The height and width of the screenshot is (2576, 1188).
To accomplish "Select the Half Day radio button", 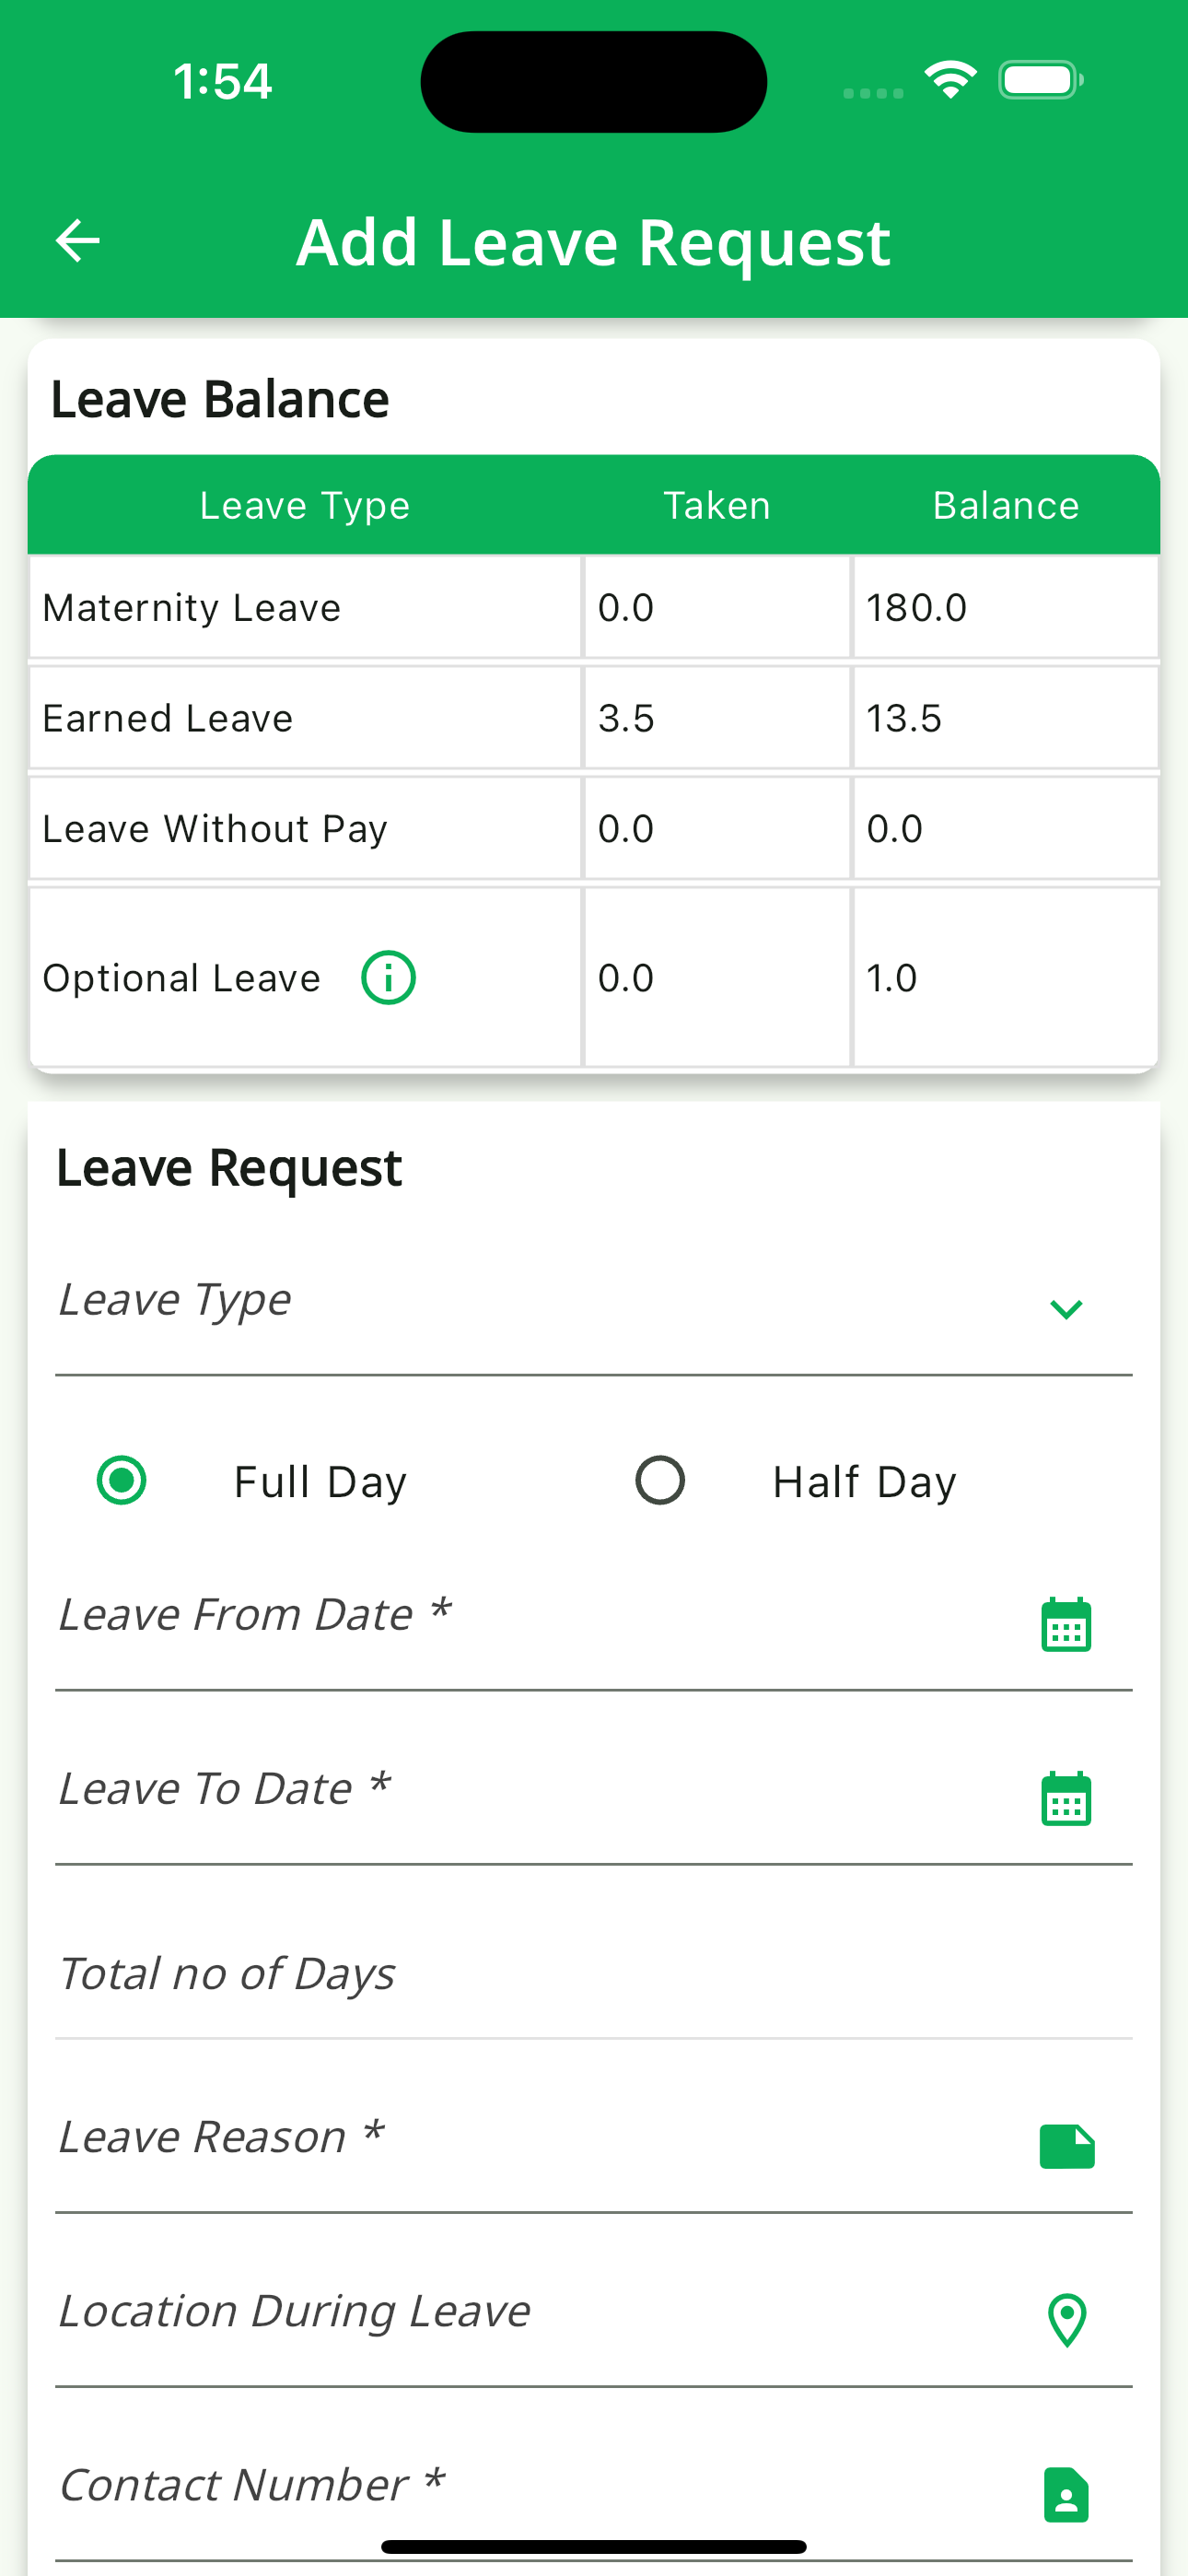I will pos(660,1480).
